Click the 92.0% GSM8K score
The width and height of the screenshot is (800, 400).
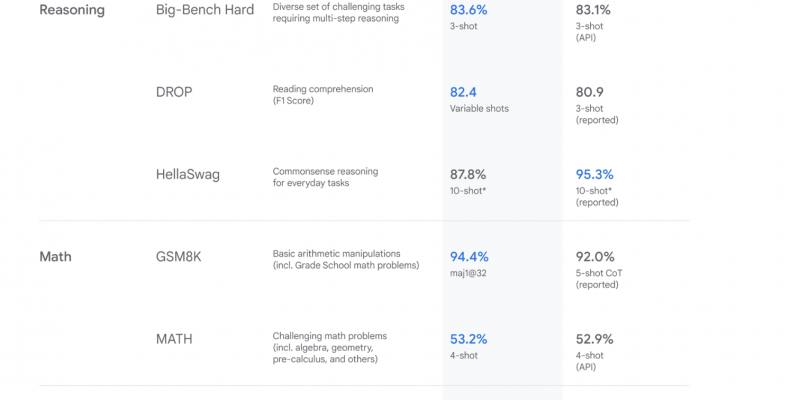coord(595,257)
